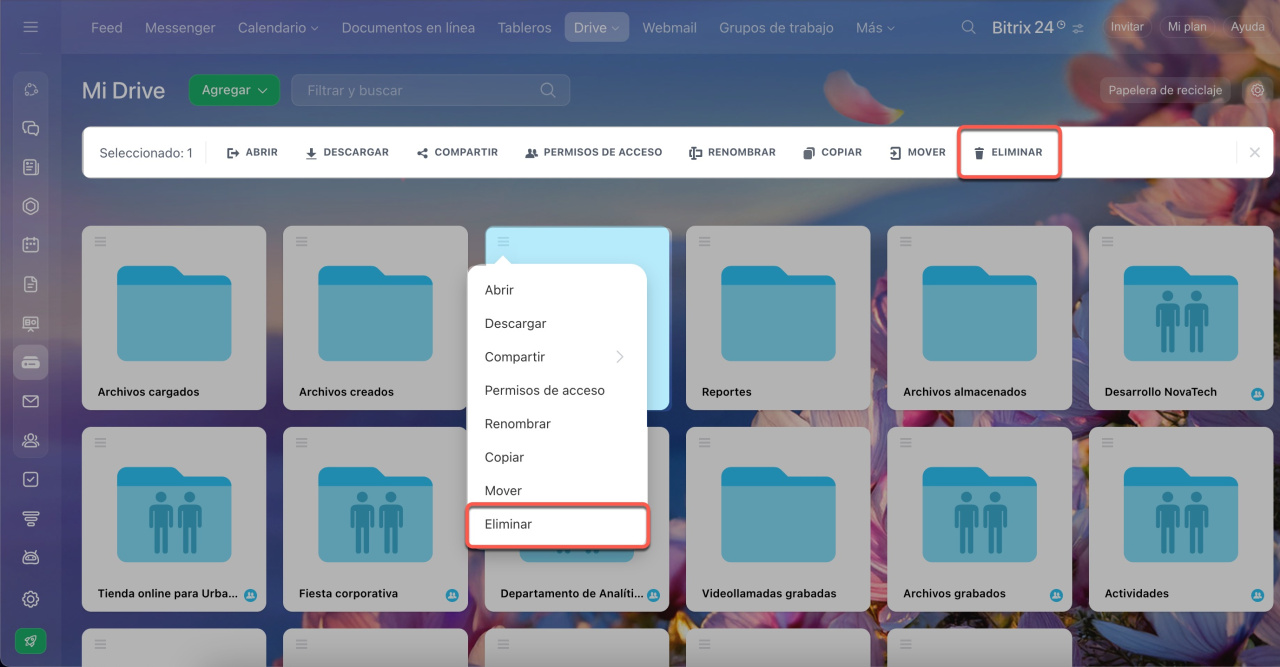The image size is (1280, 667).
Task: Open the settings gear icon in the sidebar
Action: coord(30,599)
